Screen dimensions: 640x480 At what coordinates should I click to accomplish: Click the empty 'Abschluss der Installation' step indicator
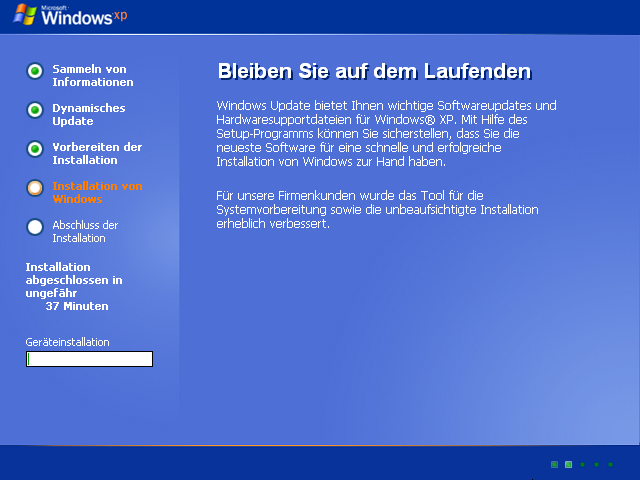pos(35,227)
